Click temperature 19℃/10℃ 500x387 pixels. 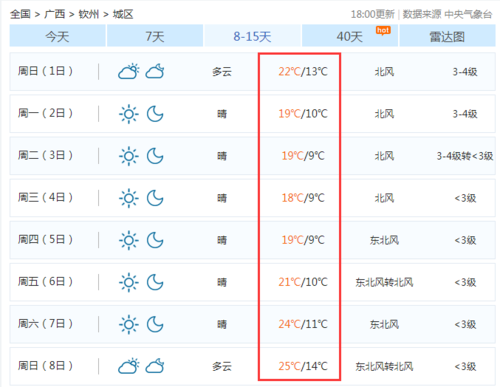(x=303, y=114)
